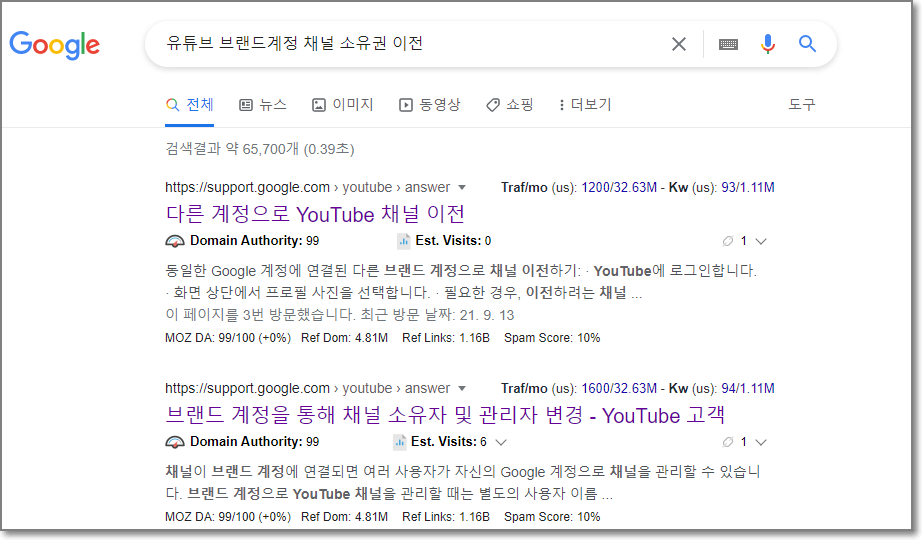Expand URL arrow of first result
Image resolution: width=922 pixels, height=540 pixels.
[462, 188]
